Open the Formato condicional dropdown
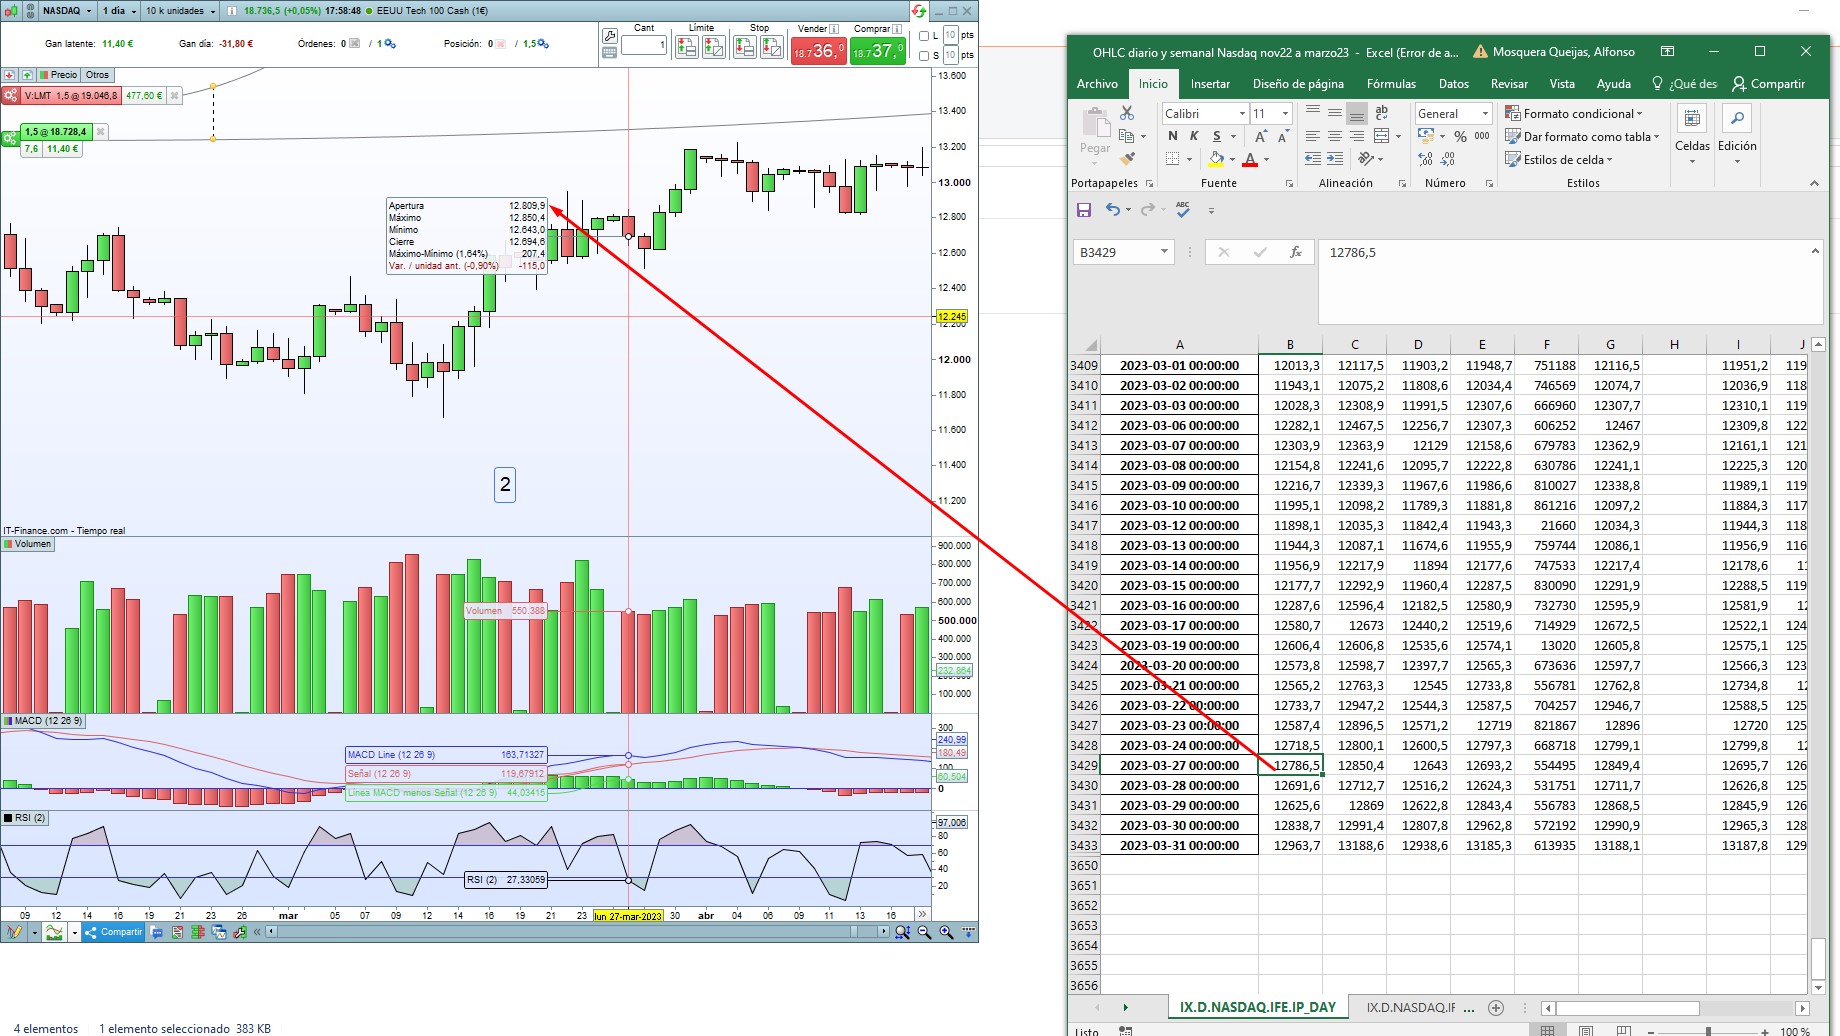This screenshot has width=1840, height=1036. [x=1574, y=114]
